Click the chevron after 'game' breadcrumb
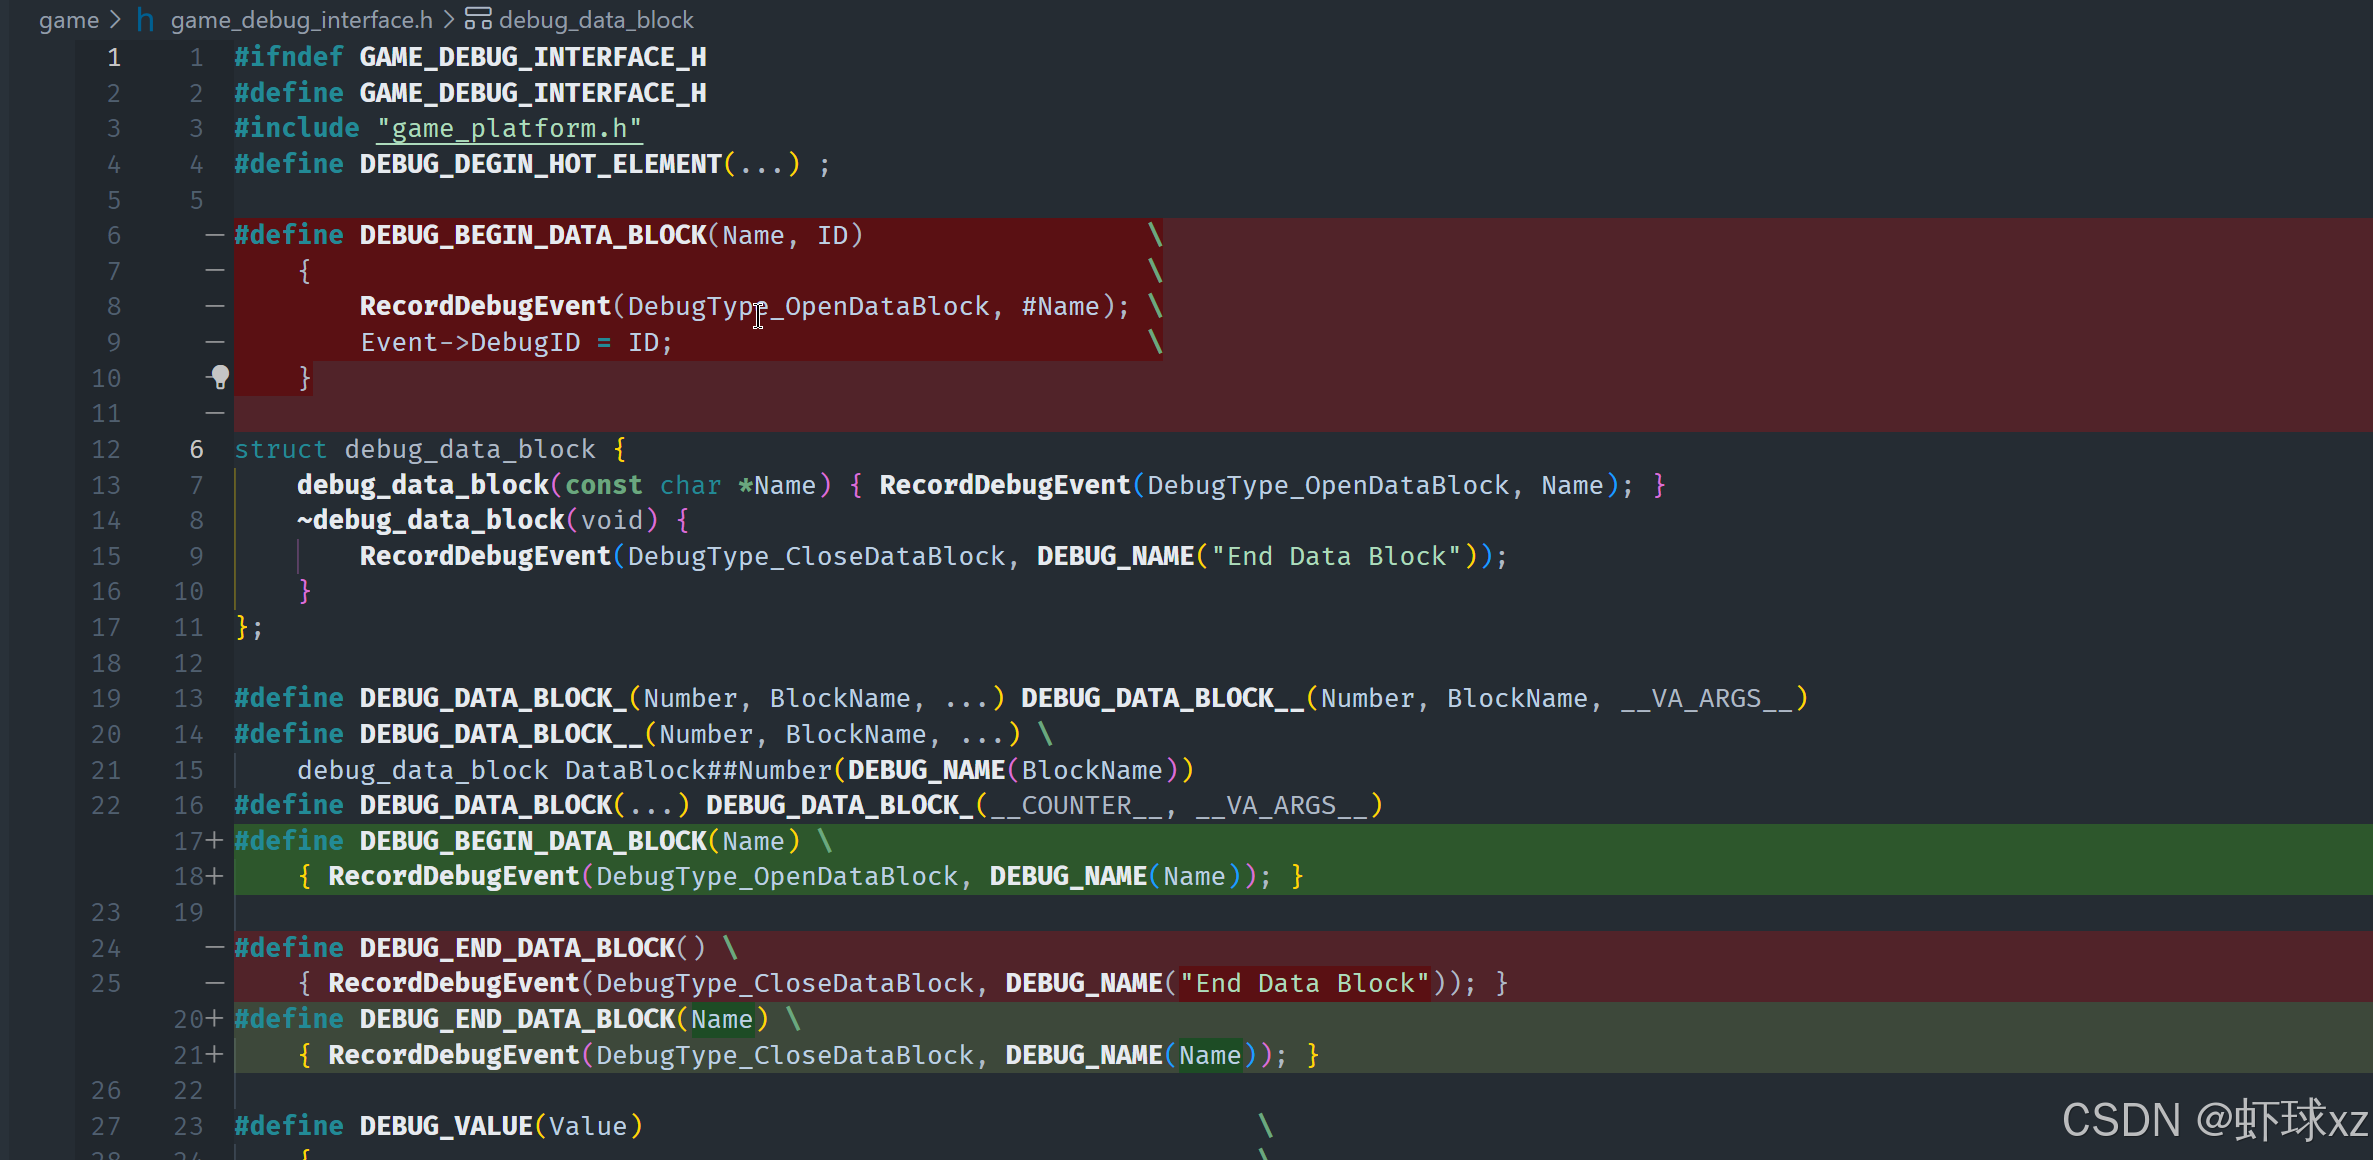The width and height of the screenshot is (2373, 1160). (115, 19)
